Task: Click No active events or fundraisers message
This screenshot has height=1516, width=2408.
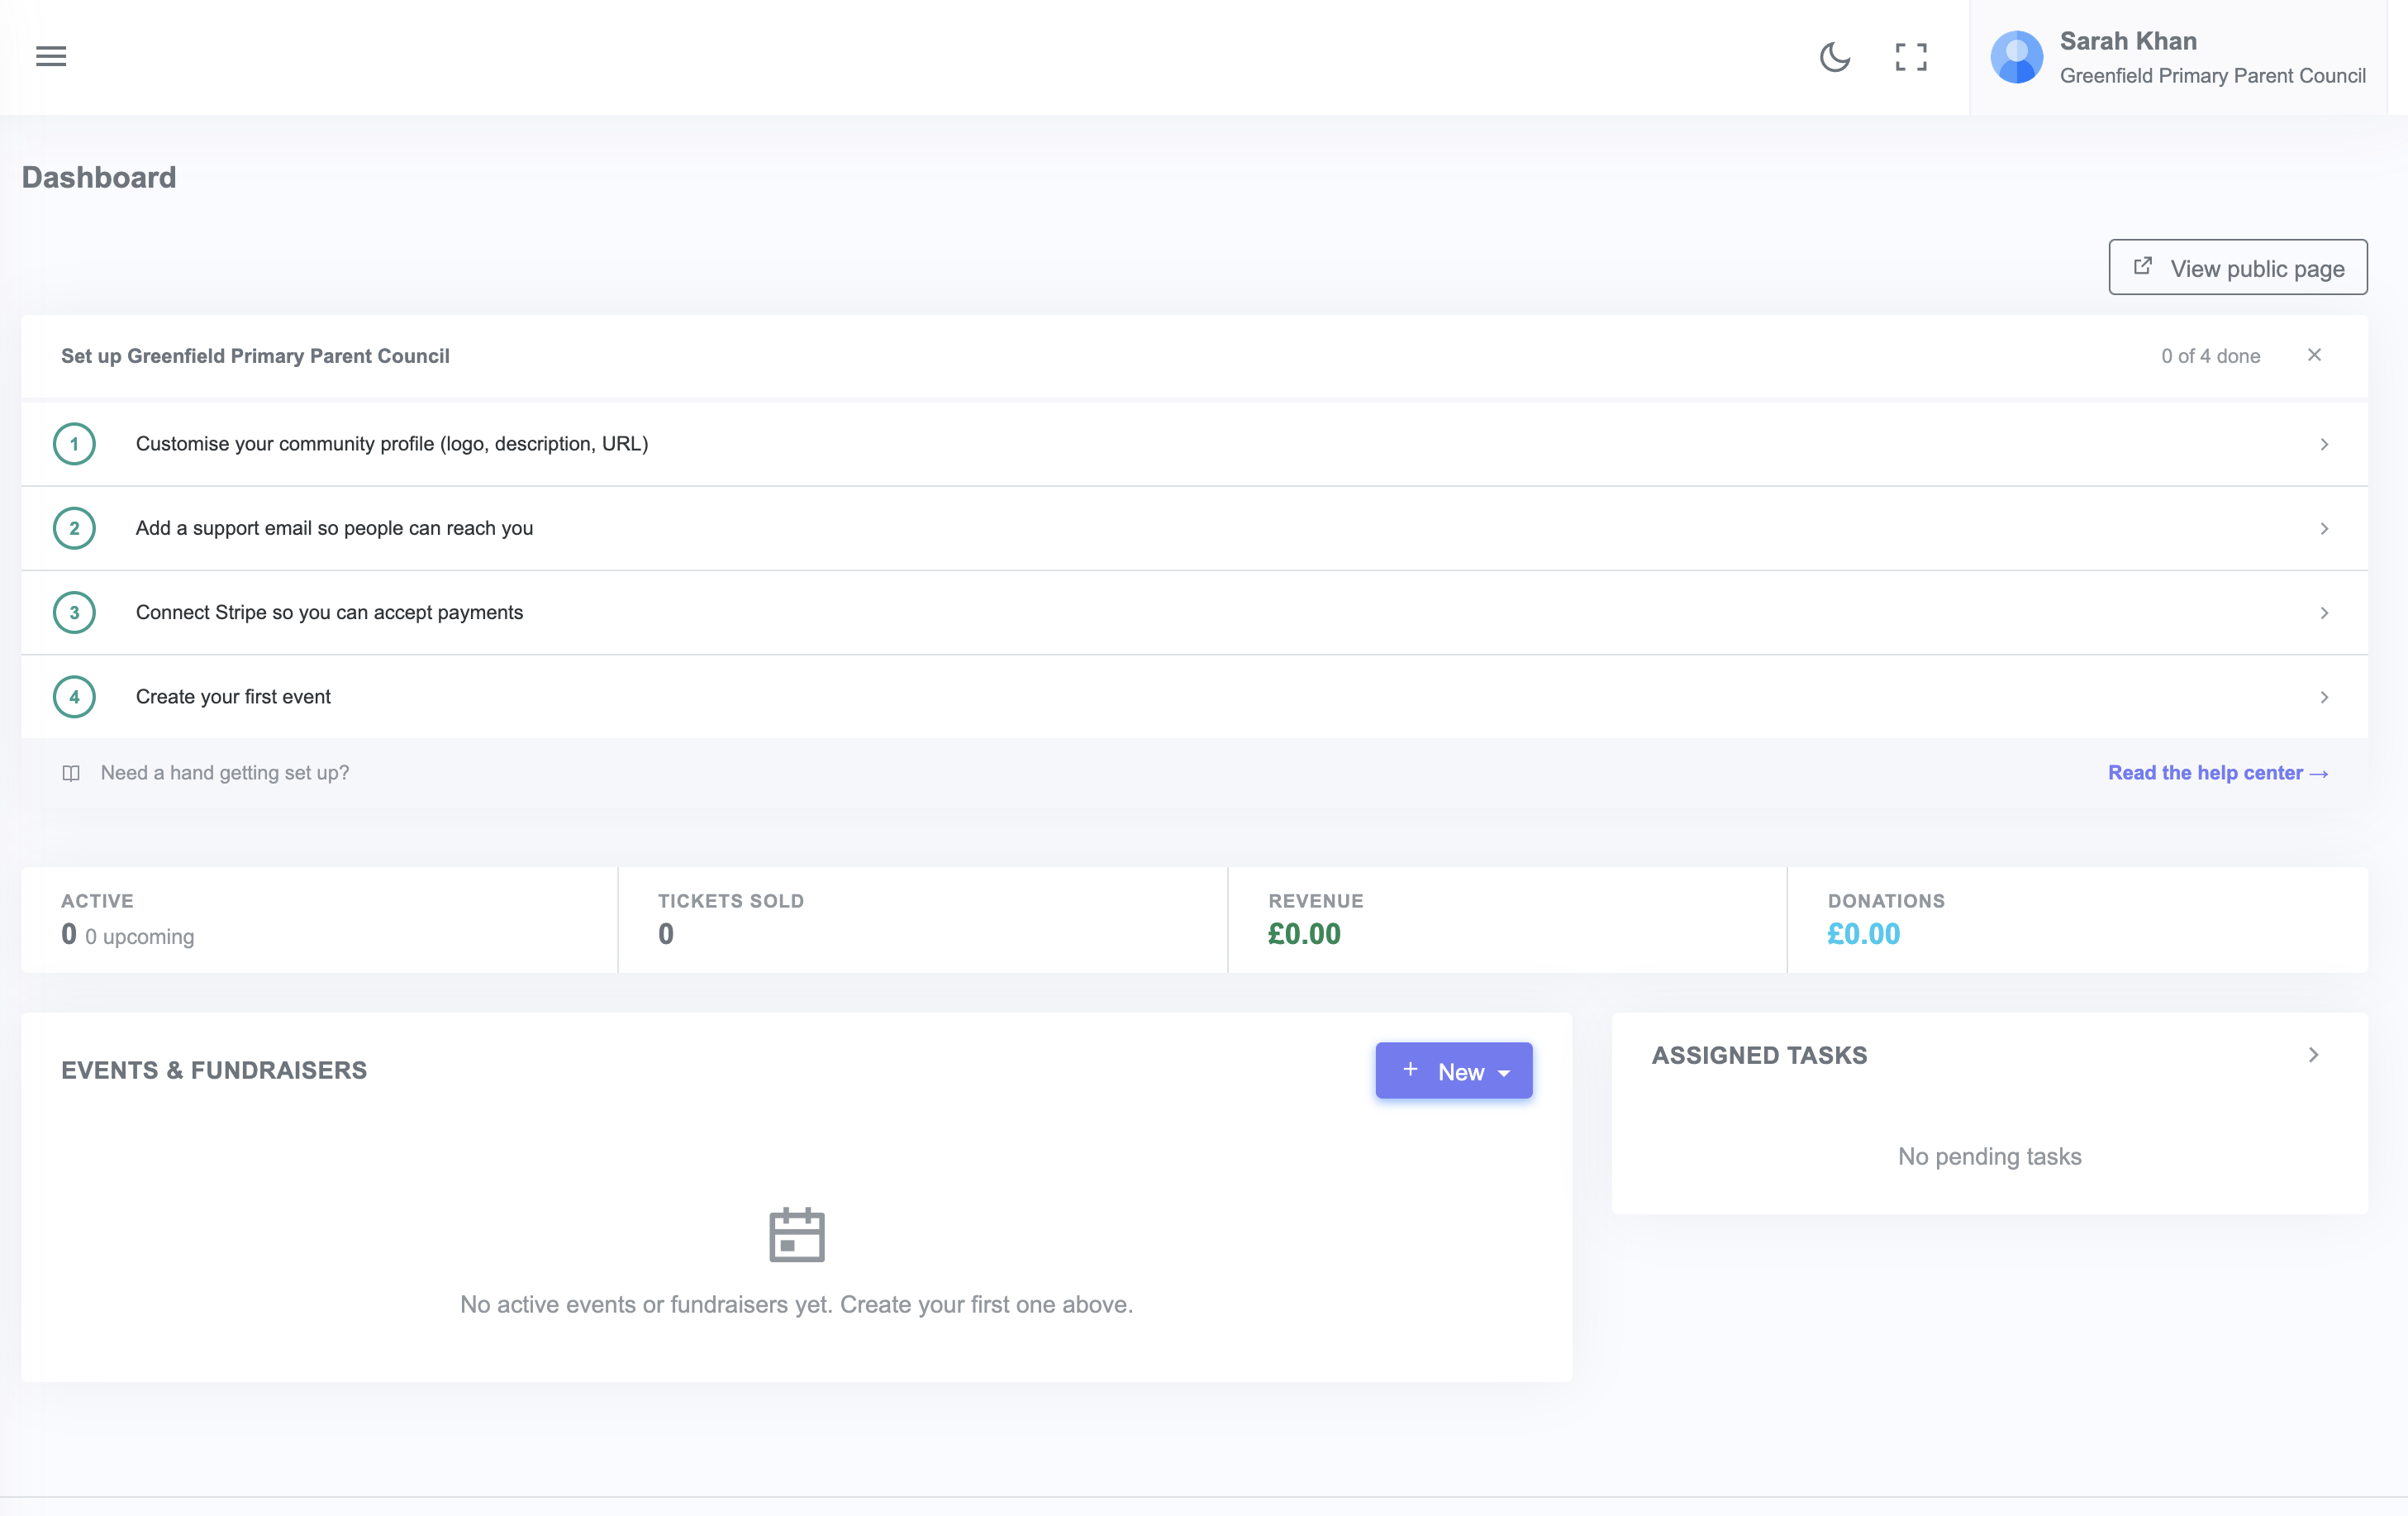Action: [x=796, y=1304]
